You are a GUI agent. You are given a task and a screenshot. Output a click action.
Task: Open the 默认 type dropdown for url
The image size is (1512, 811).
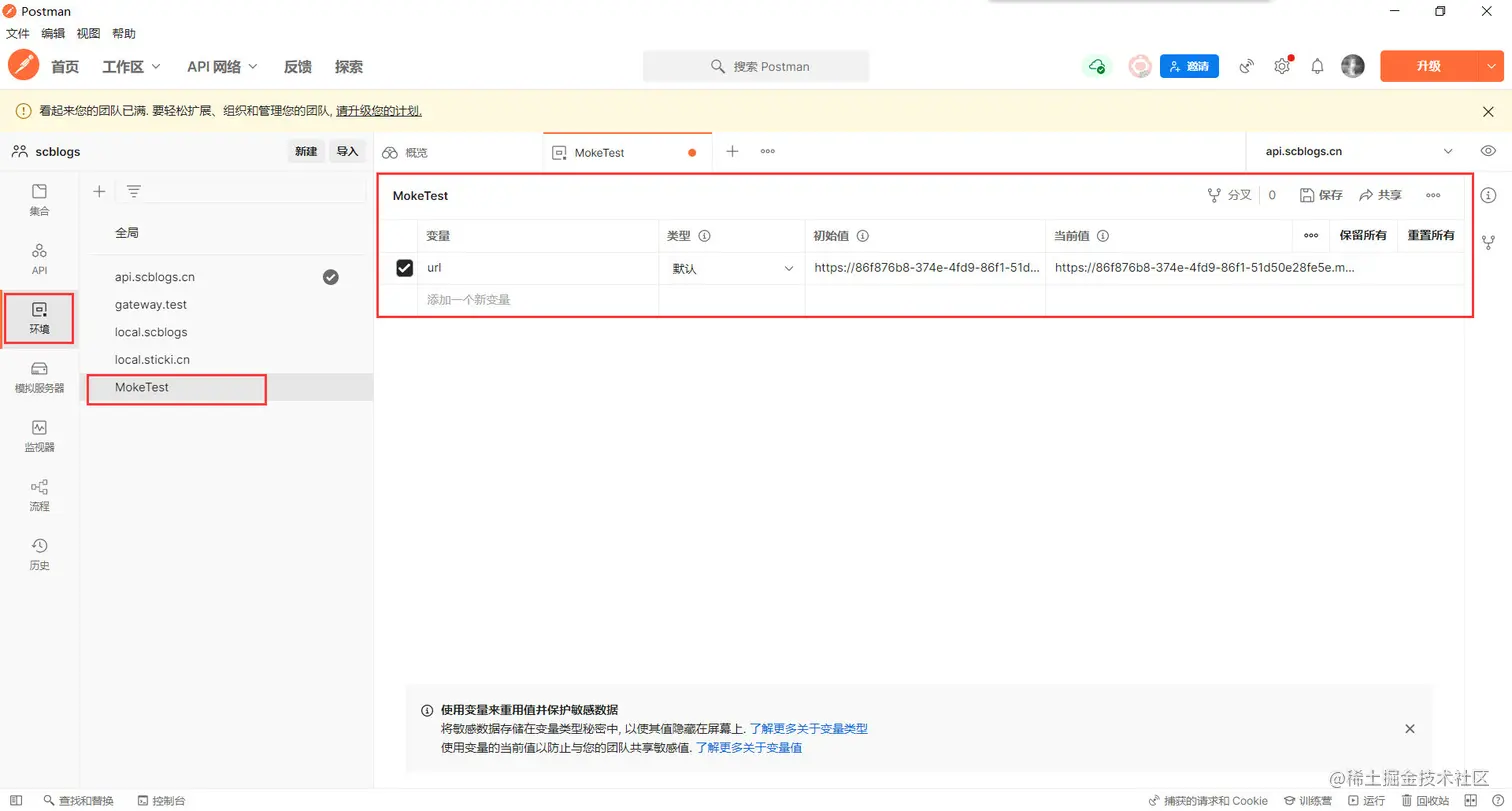731,268
